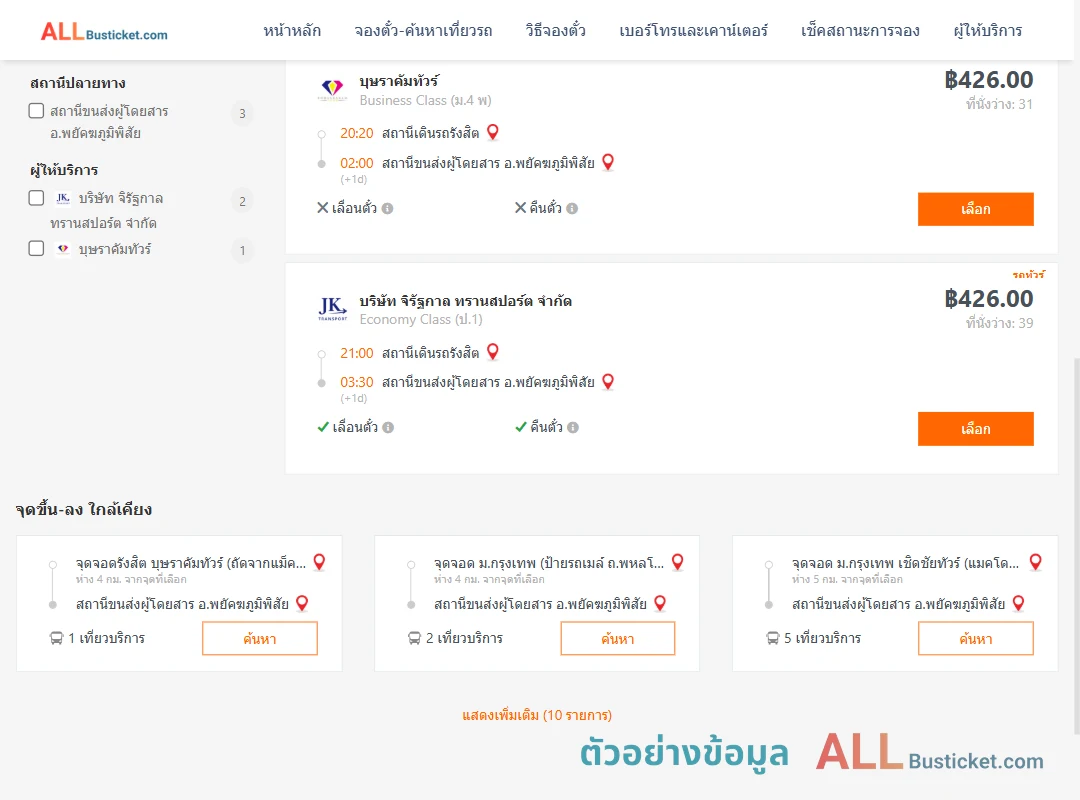Show คืนตั๋ว info icon on จิรัฐกาล trip

(573, 427)
